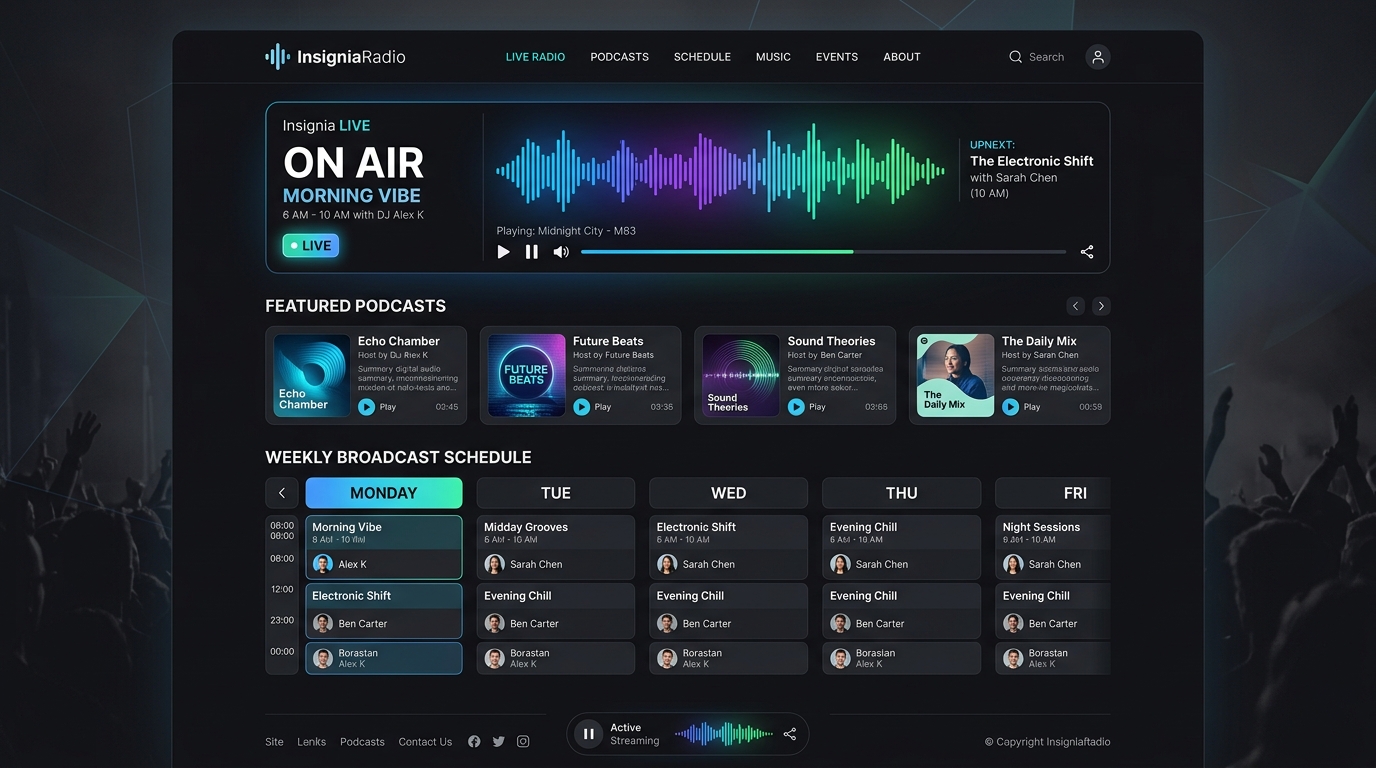The width and height of the screenshot is (1376, 768).
Task: Open the LIVE RADIO nav item
Action: click(535, 57)
